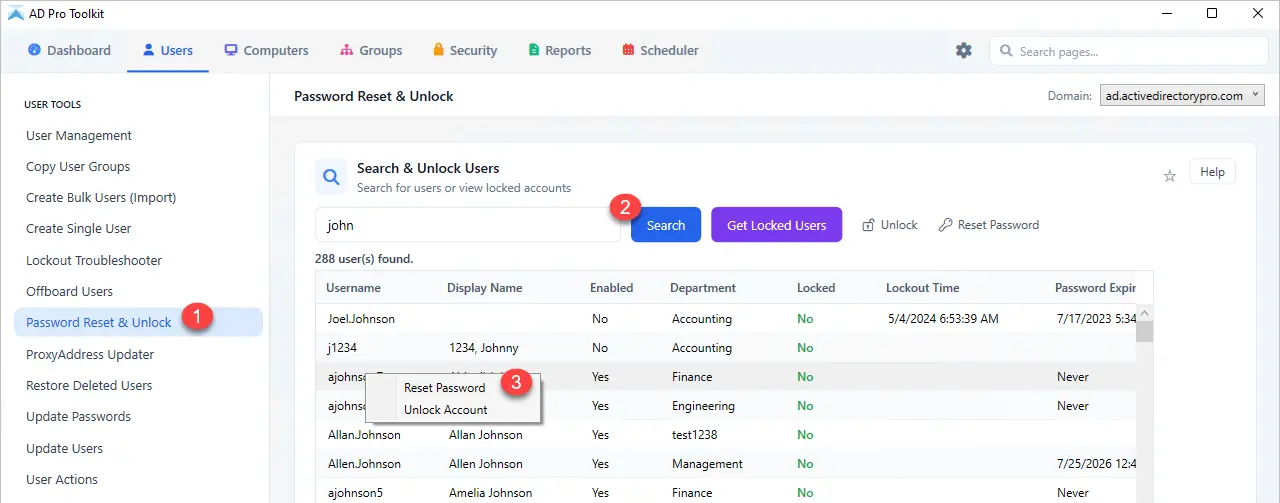Go to the Reports tab
Screen dimensions: 1280x503
pos(559,50)
